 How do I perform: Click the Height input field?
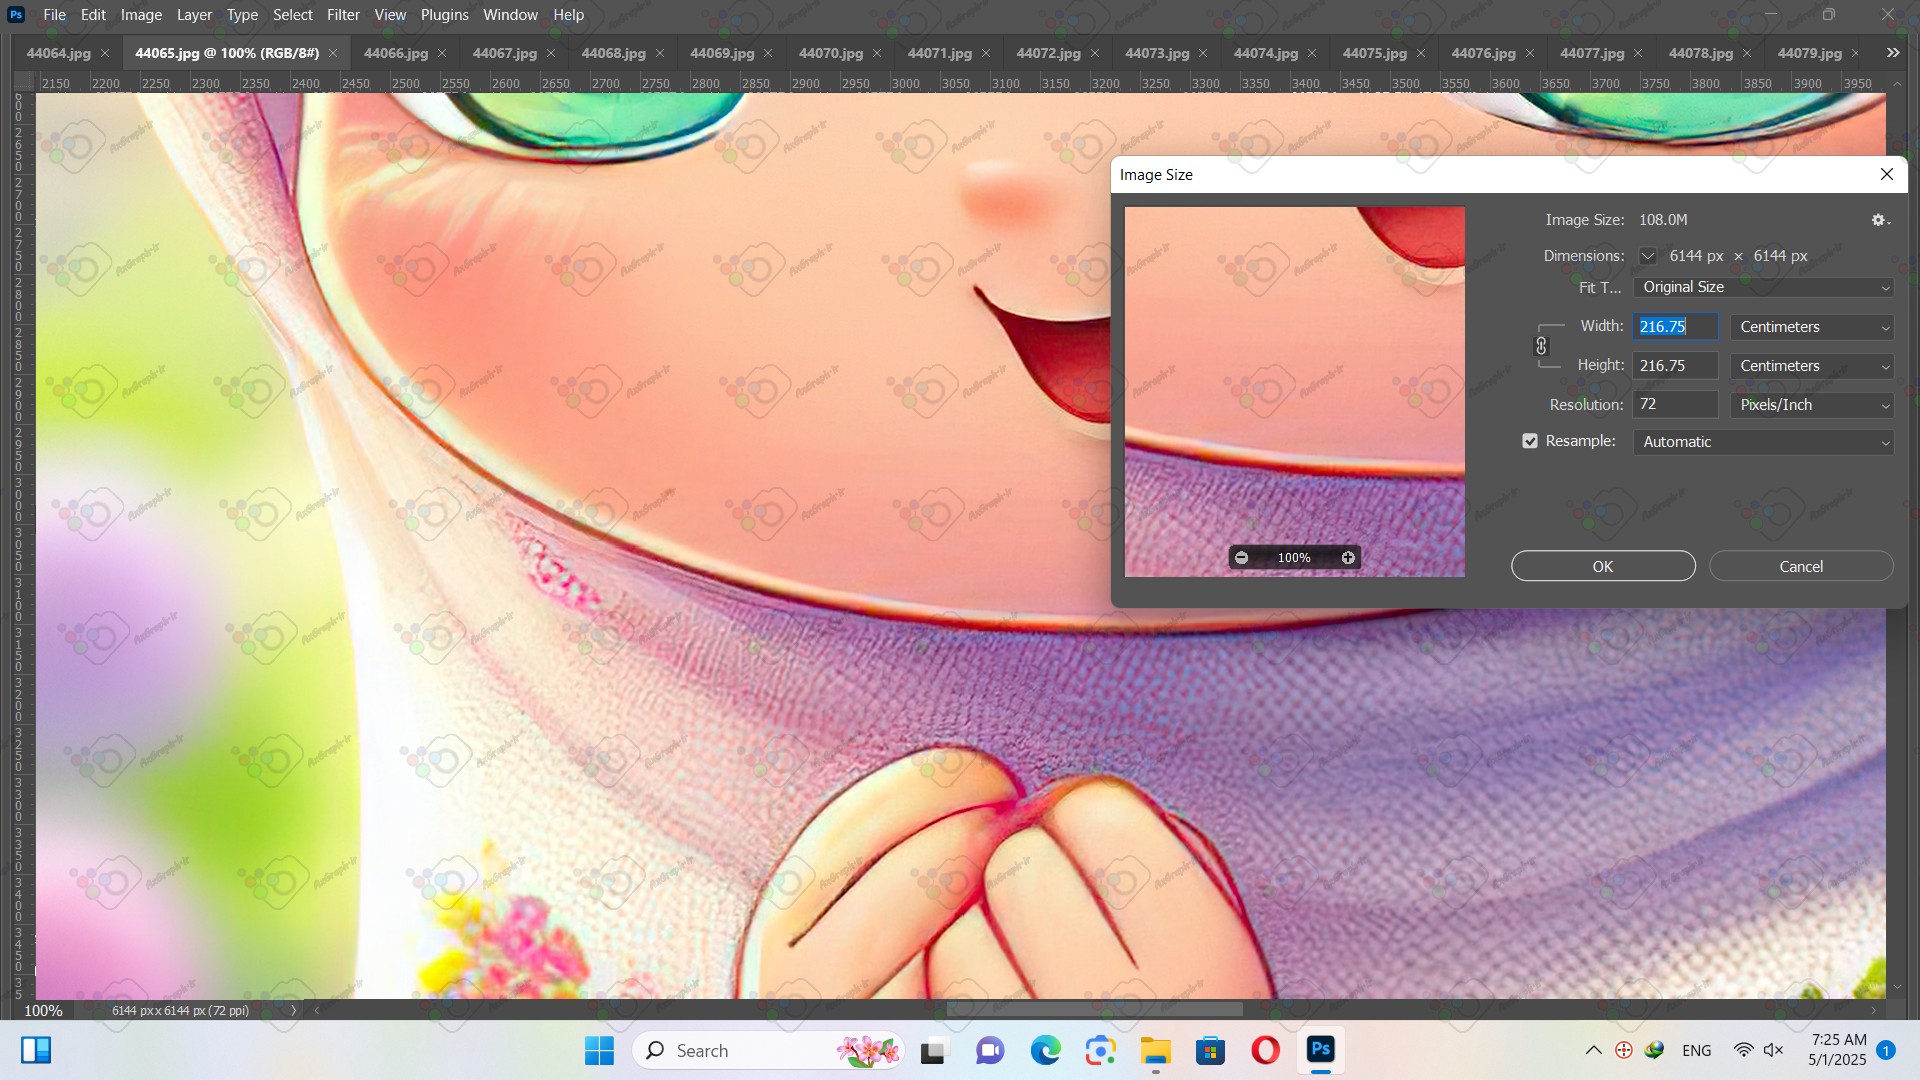coord(1675,366)
